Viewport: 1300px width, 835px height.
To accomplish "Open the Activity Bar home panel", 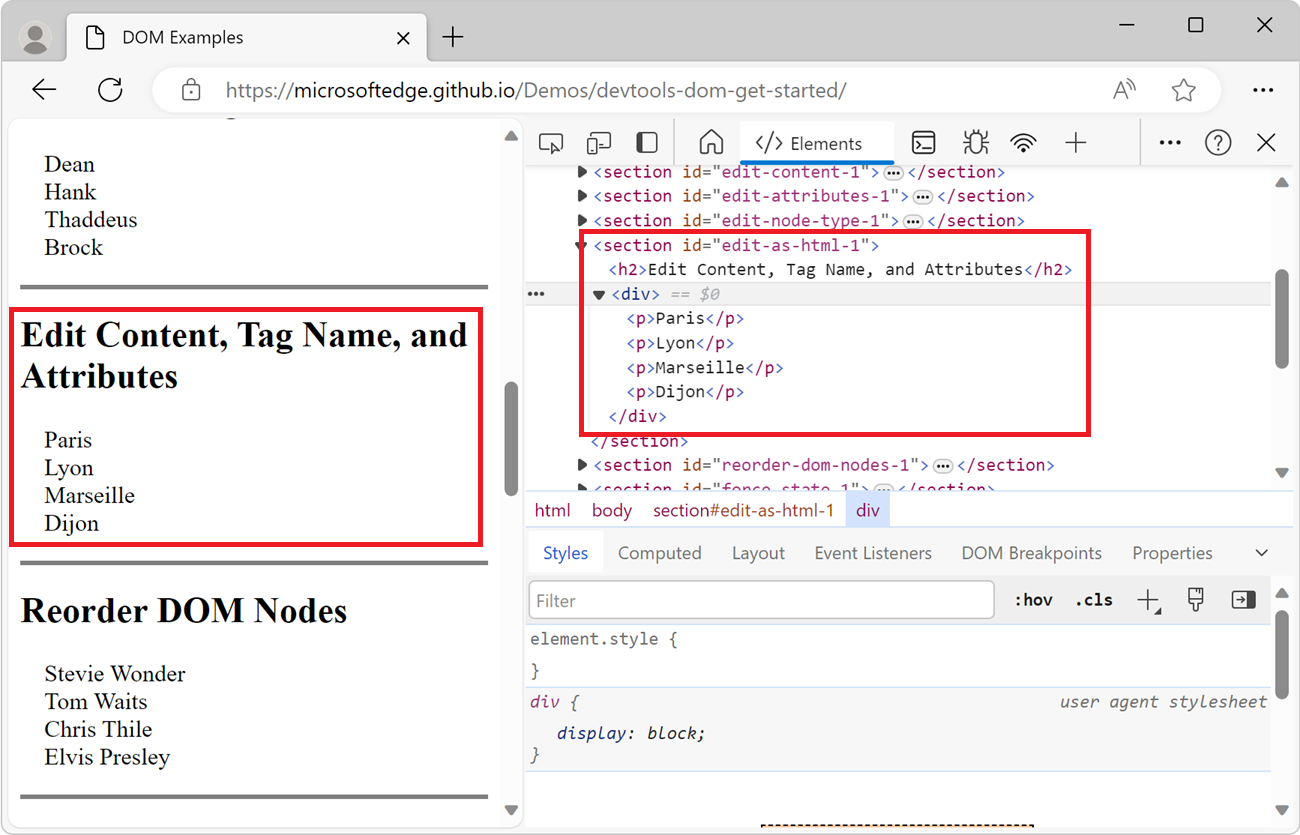I will (x=711, y=142).
